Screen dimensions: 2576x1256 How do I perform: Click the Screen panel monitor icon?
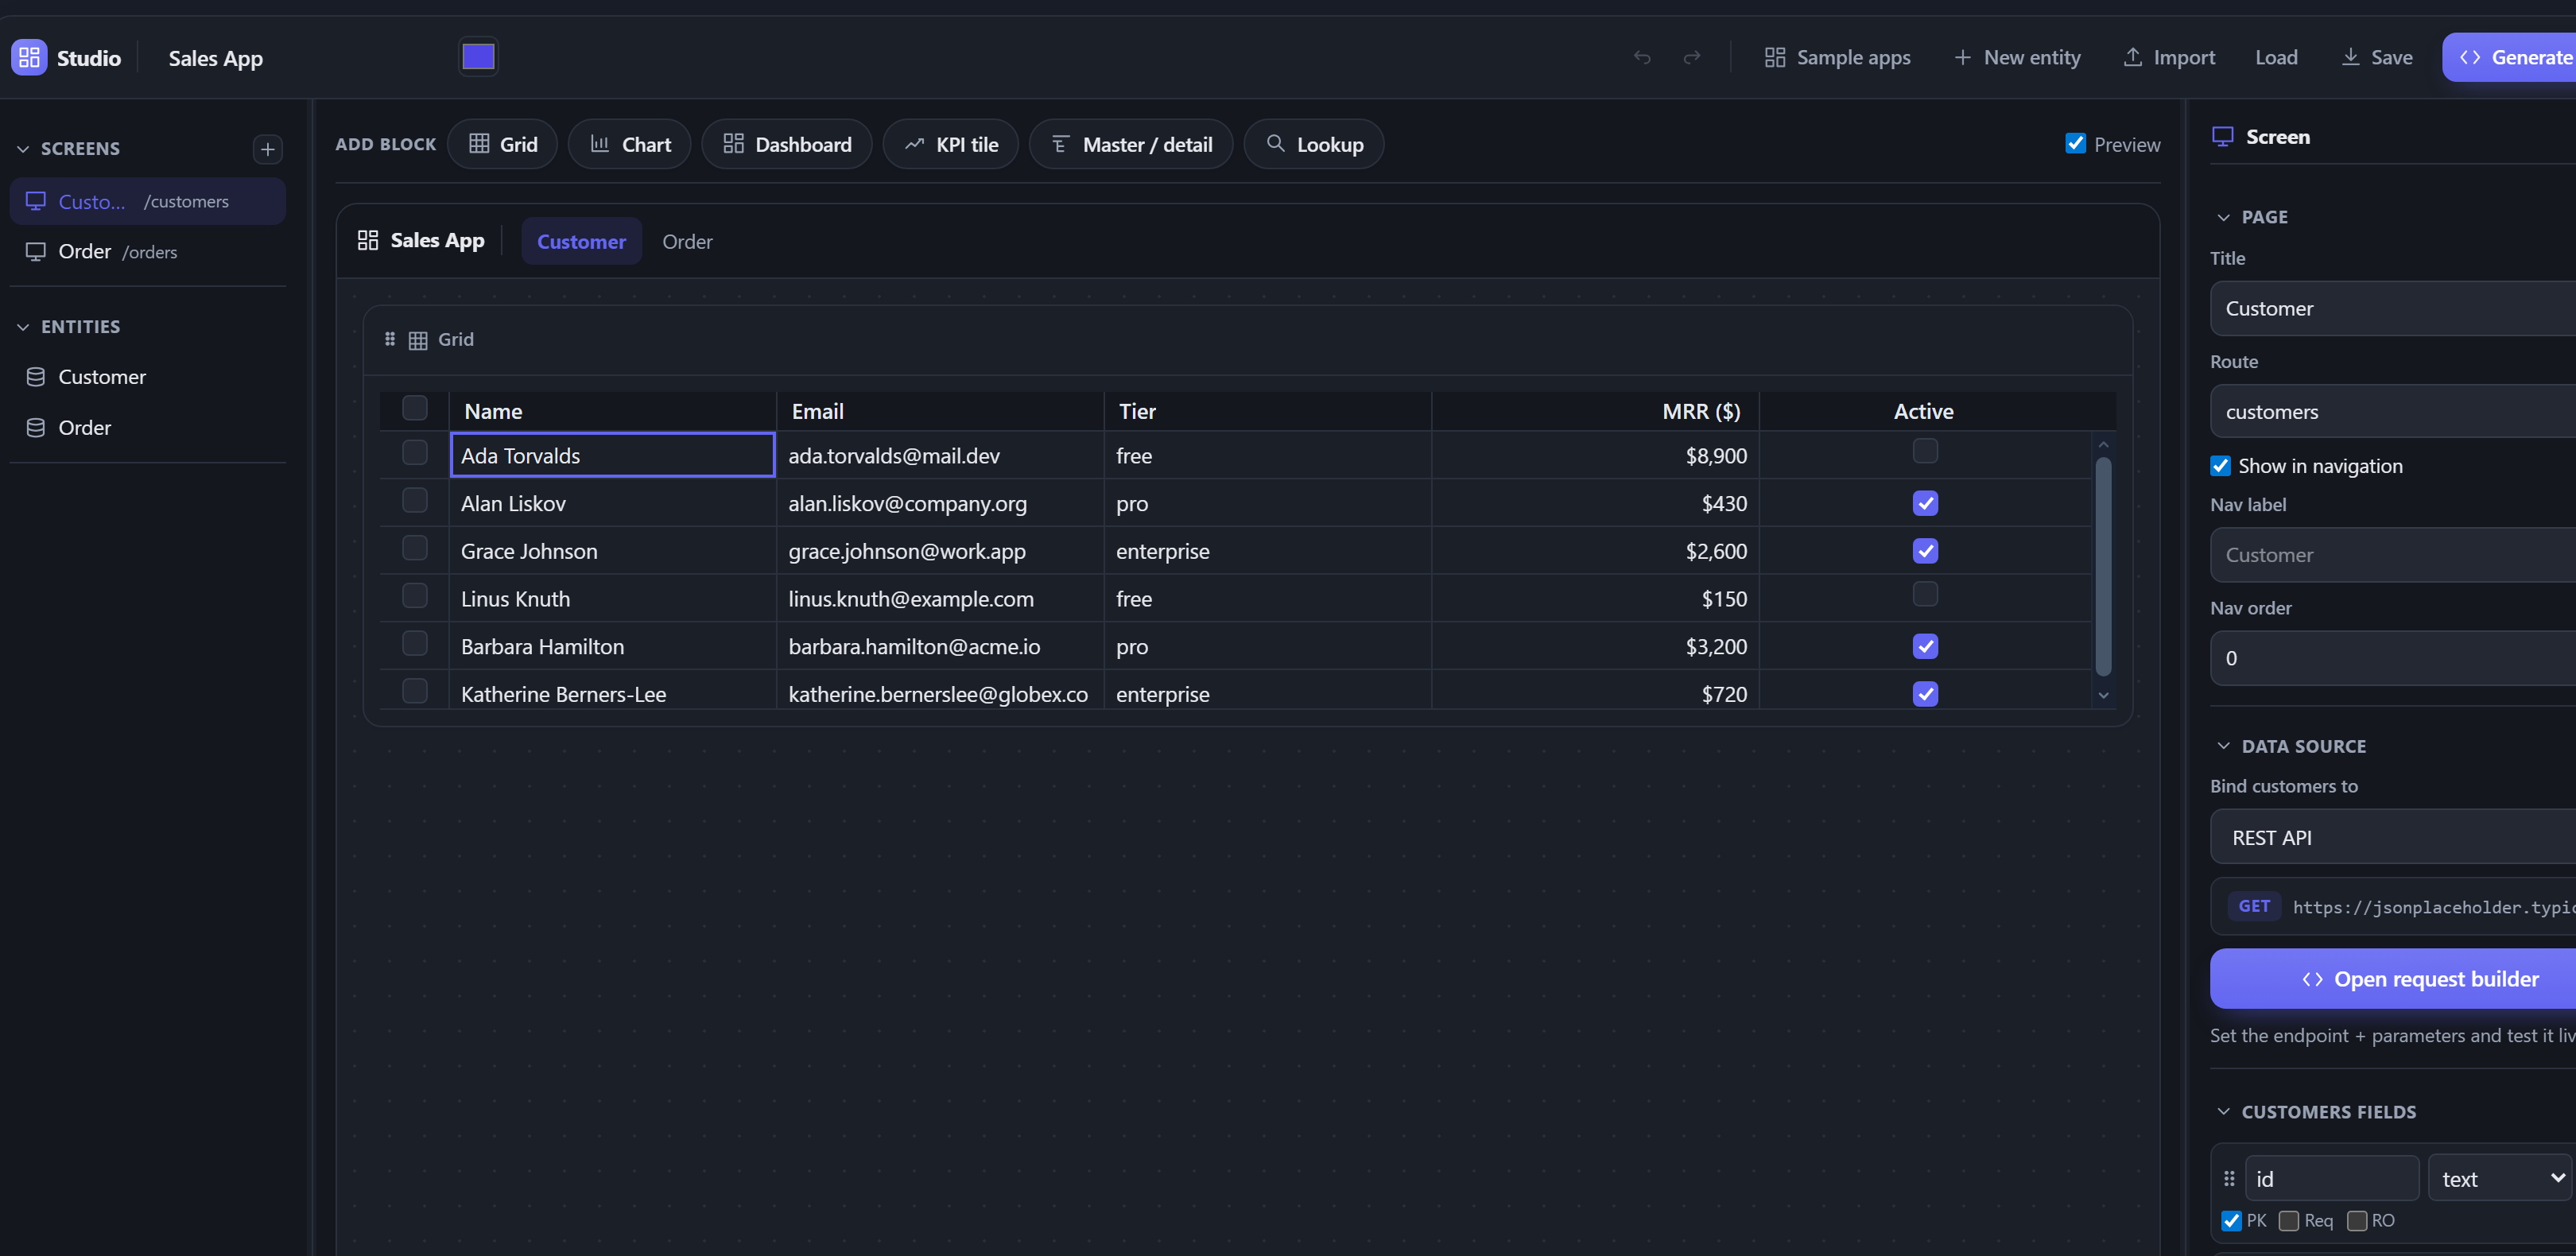pyautogui.click(x=2222, y=137)
